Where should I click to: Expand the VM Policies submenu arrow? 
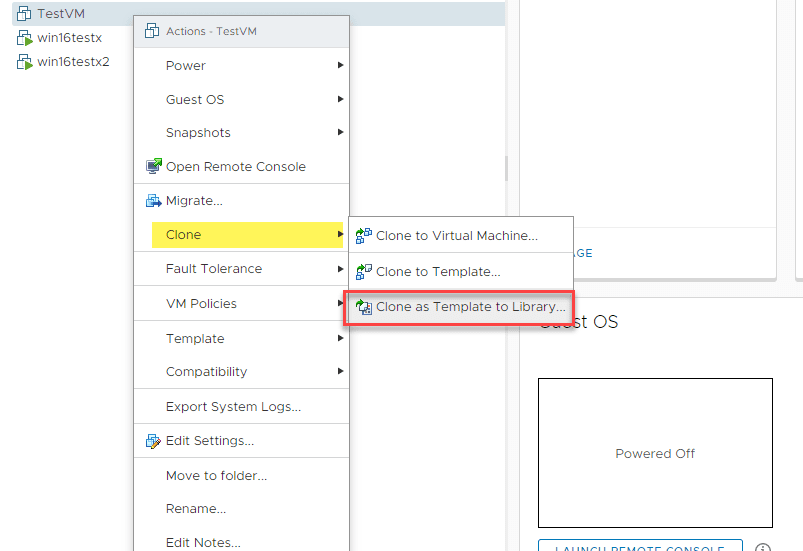point(340,303)
